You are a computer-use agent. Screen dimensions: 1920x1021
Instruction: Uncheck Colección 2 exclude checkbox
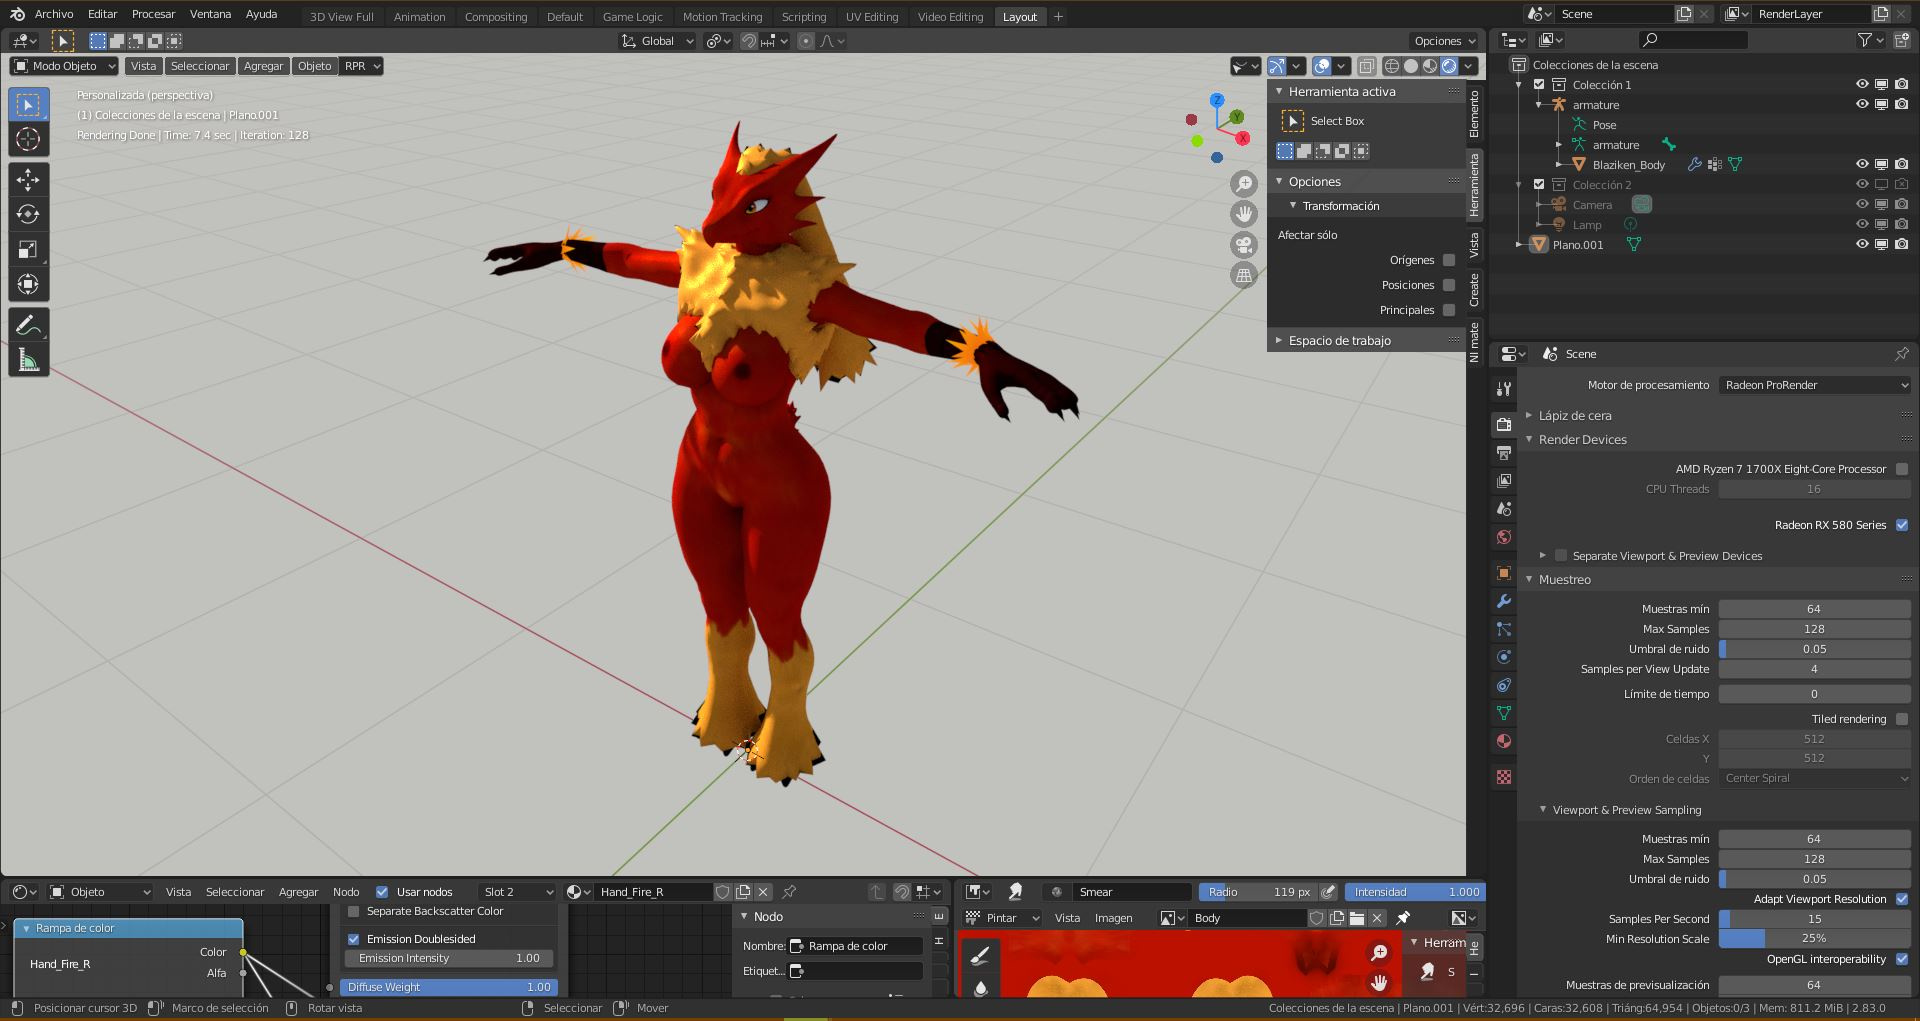coord(1539,185)
